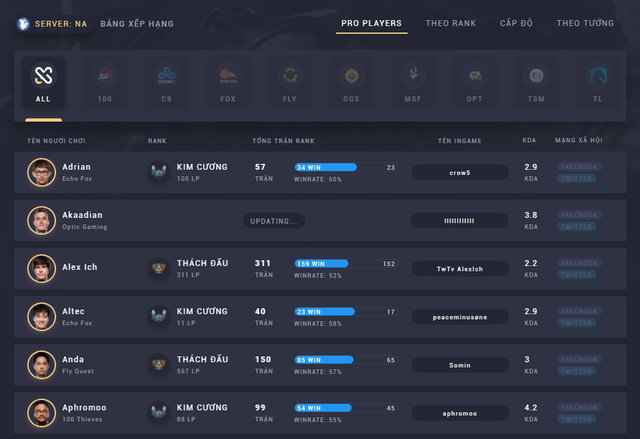This screenshot has height=439, width=640.
Task: Switch to CẤP ĐỘ tab
Action: [x=516, y=23]
